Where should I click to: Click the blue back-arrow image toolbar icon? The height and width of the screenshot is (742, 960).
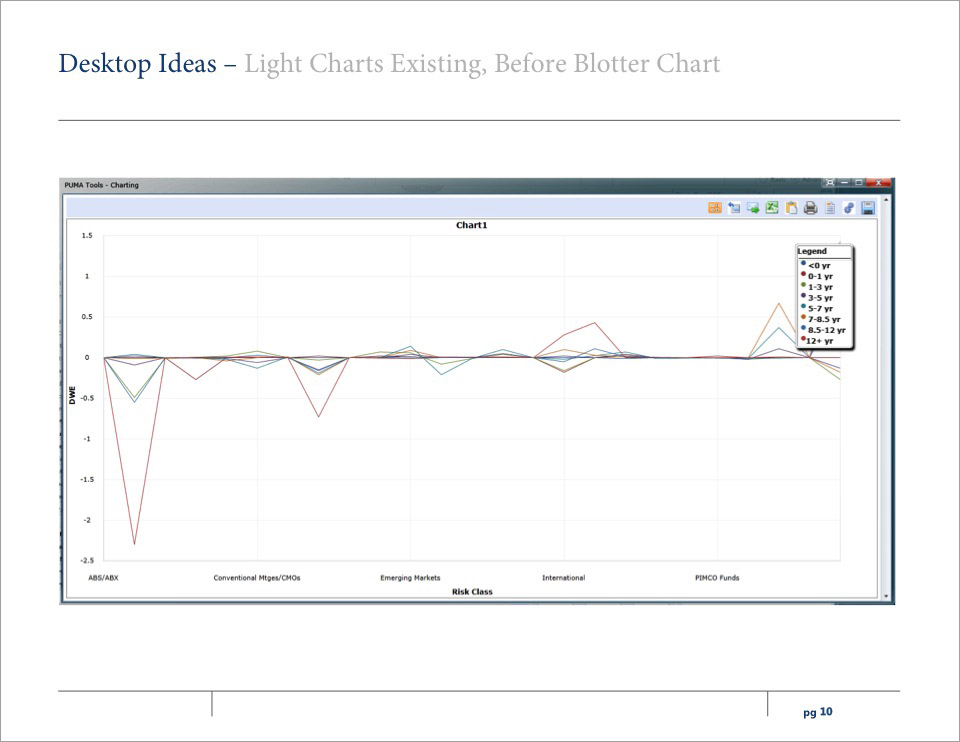(x=734, y=208)
